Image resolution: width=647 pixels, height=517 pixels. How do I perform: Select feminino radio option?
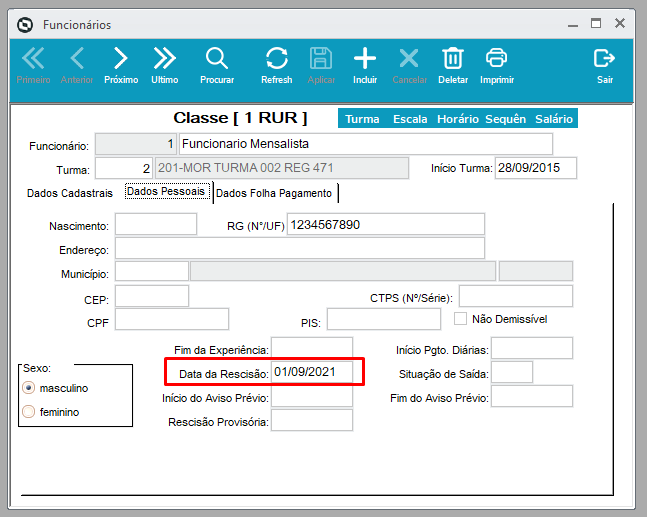click(x=28, y=411)
